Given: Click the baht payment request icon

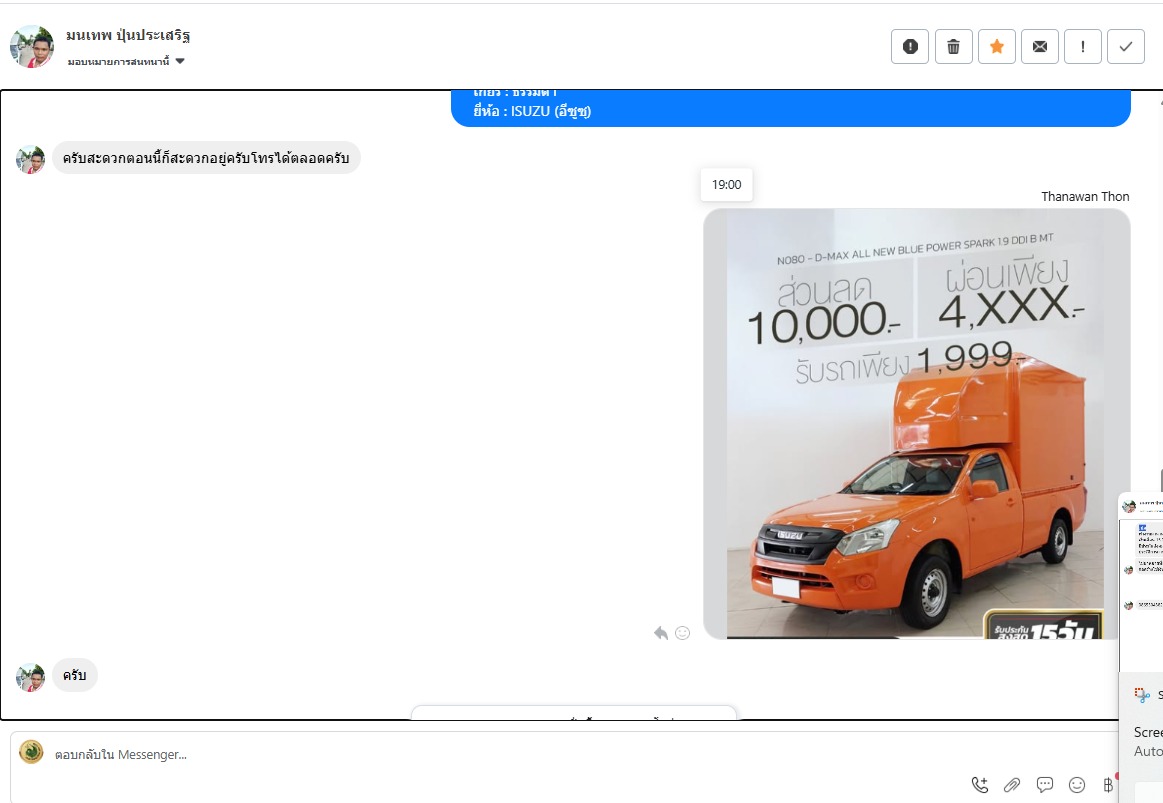Looking at the screenshot, I should coord(1108,785).
